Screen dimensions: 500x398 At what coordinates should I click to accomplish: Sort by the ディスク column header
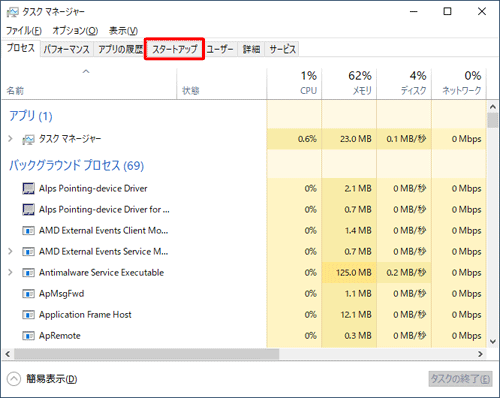point(404,83)
